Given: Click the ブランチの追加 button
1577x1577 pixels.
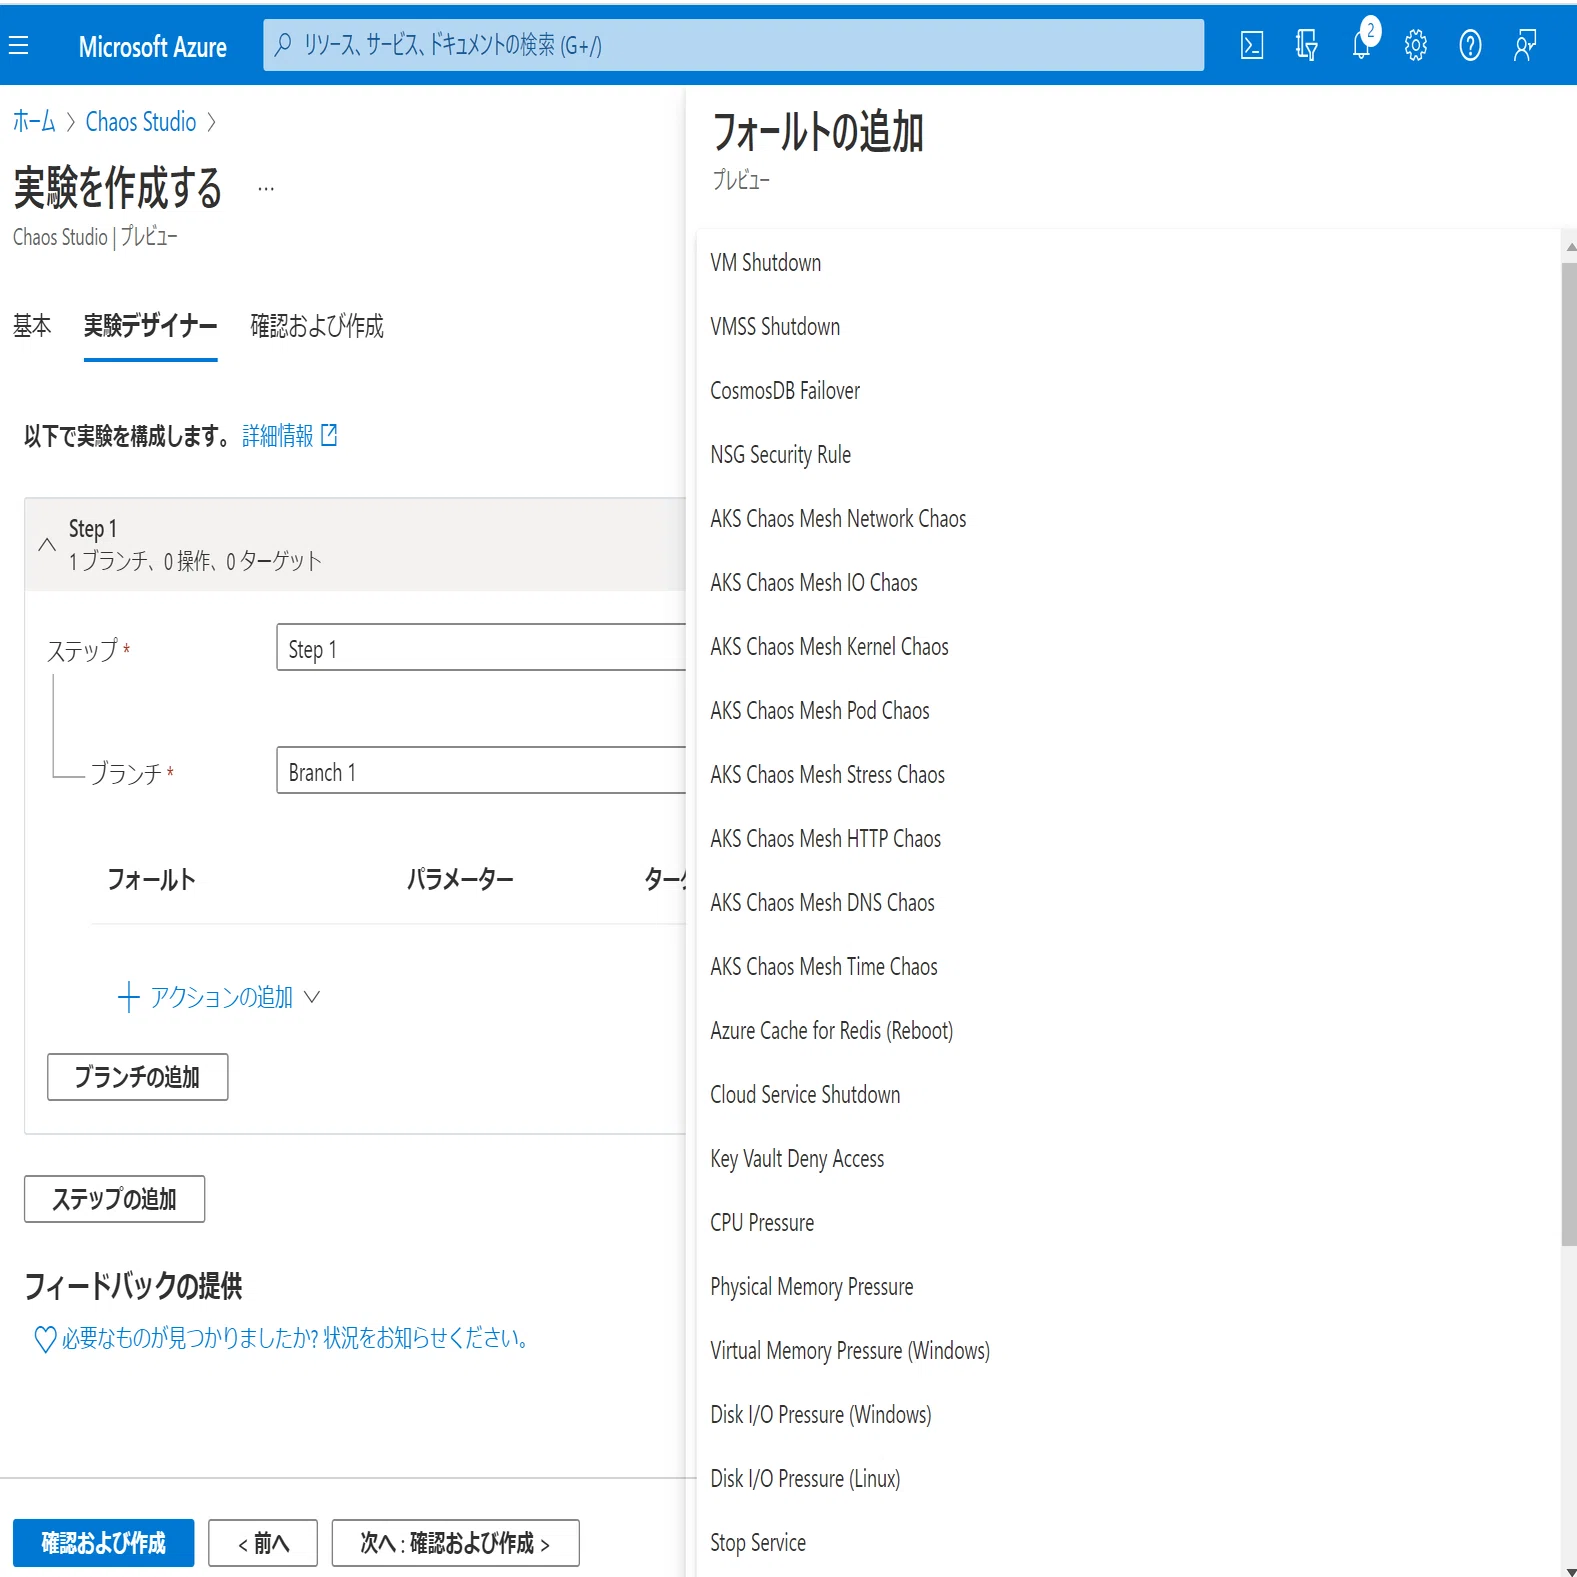Looking at the screenshot, I should click(x=138, y=1077).
